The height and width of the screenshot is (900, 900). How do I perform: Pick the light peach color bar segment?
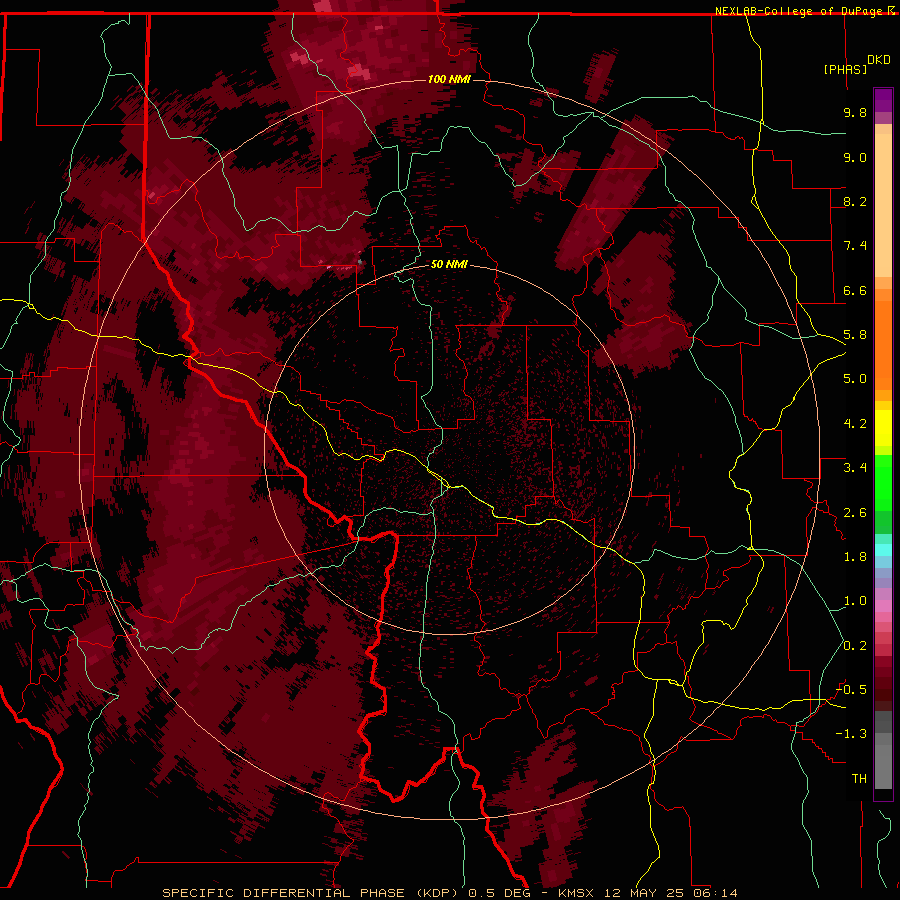click(883, 205)
